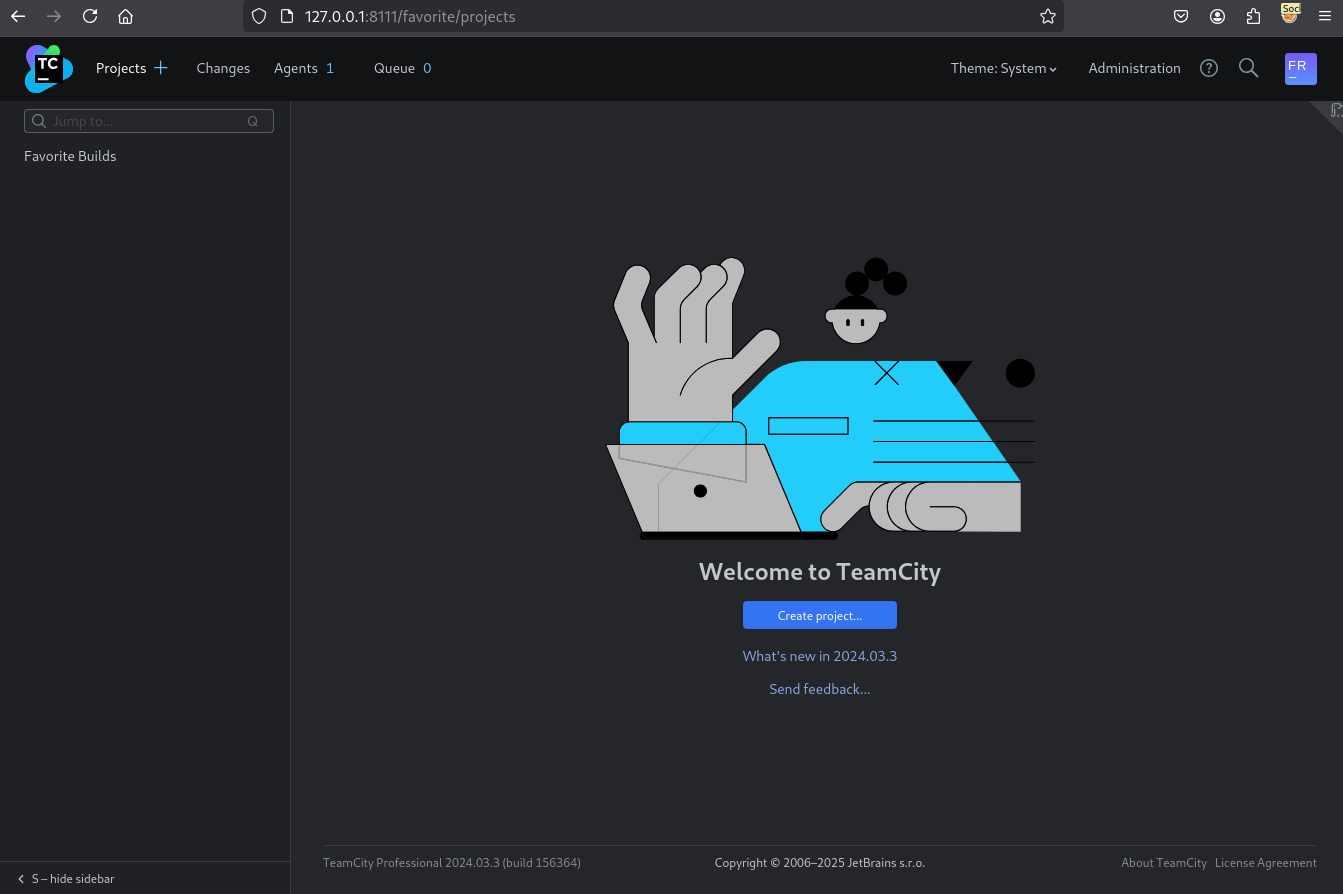Open the help question mark icon
1343x894 pixels.
(1209, 68)
